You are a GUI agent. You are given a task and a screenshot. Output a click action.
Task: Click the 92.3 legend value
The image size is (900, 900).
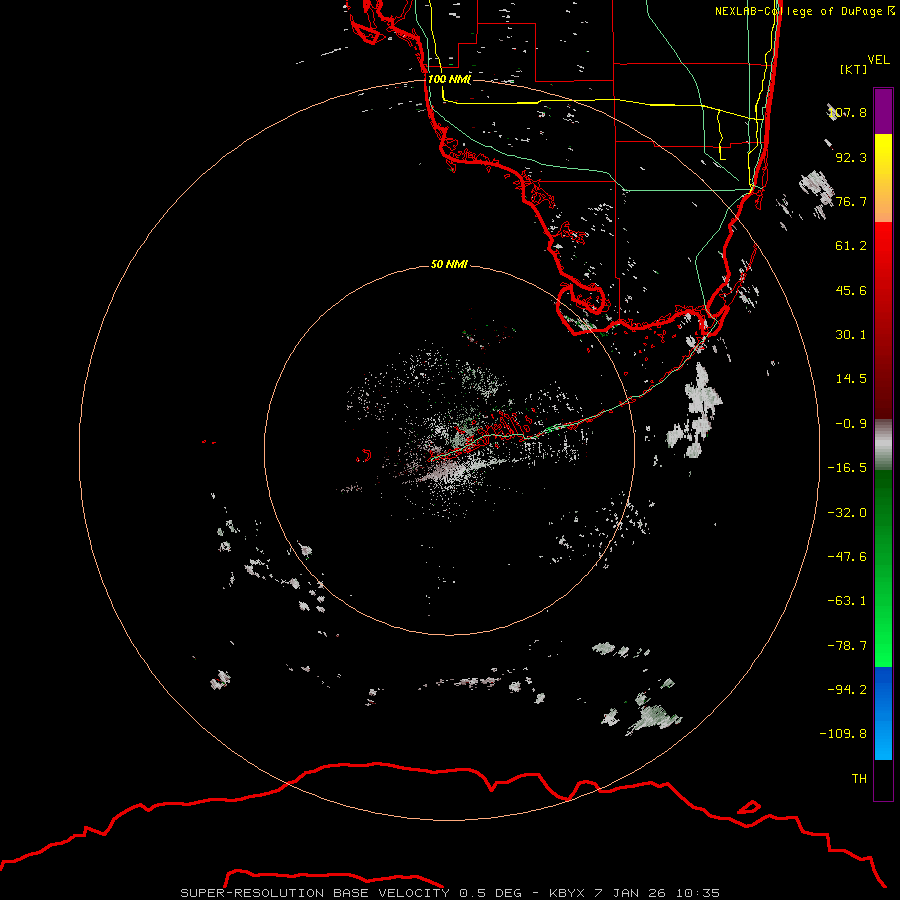[x=851, y=157]
